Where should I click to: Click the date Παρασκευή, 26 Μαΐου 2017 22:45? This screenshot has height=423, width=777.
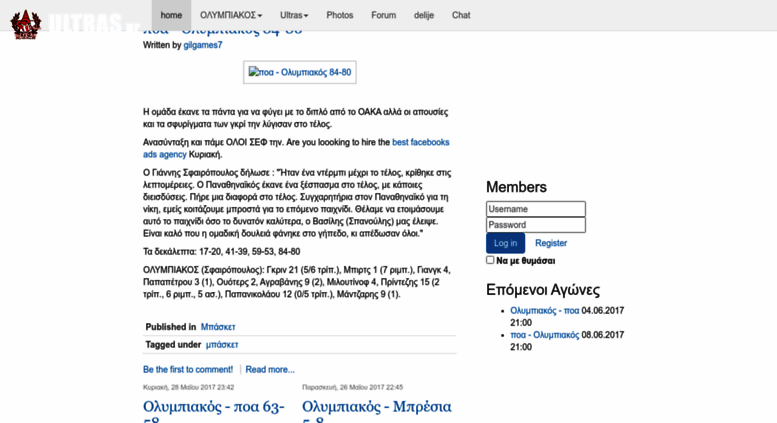[352, 387]
